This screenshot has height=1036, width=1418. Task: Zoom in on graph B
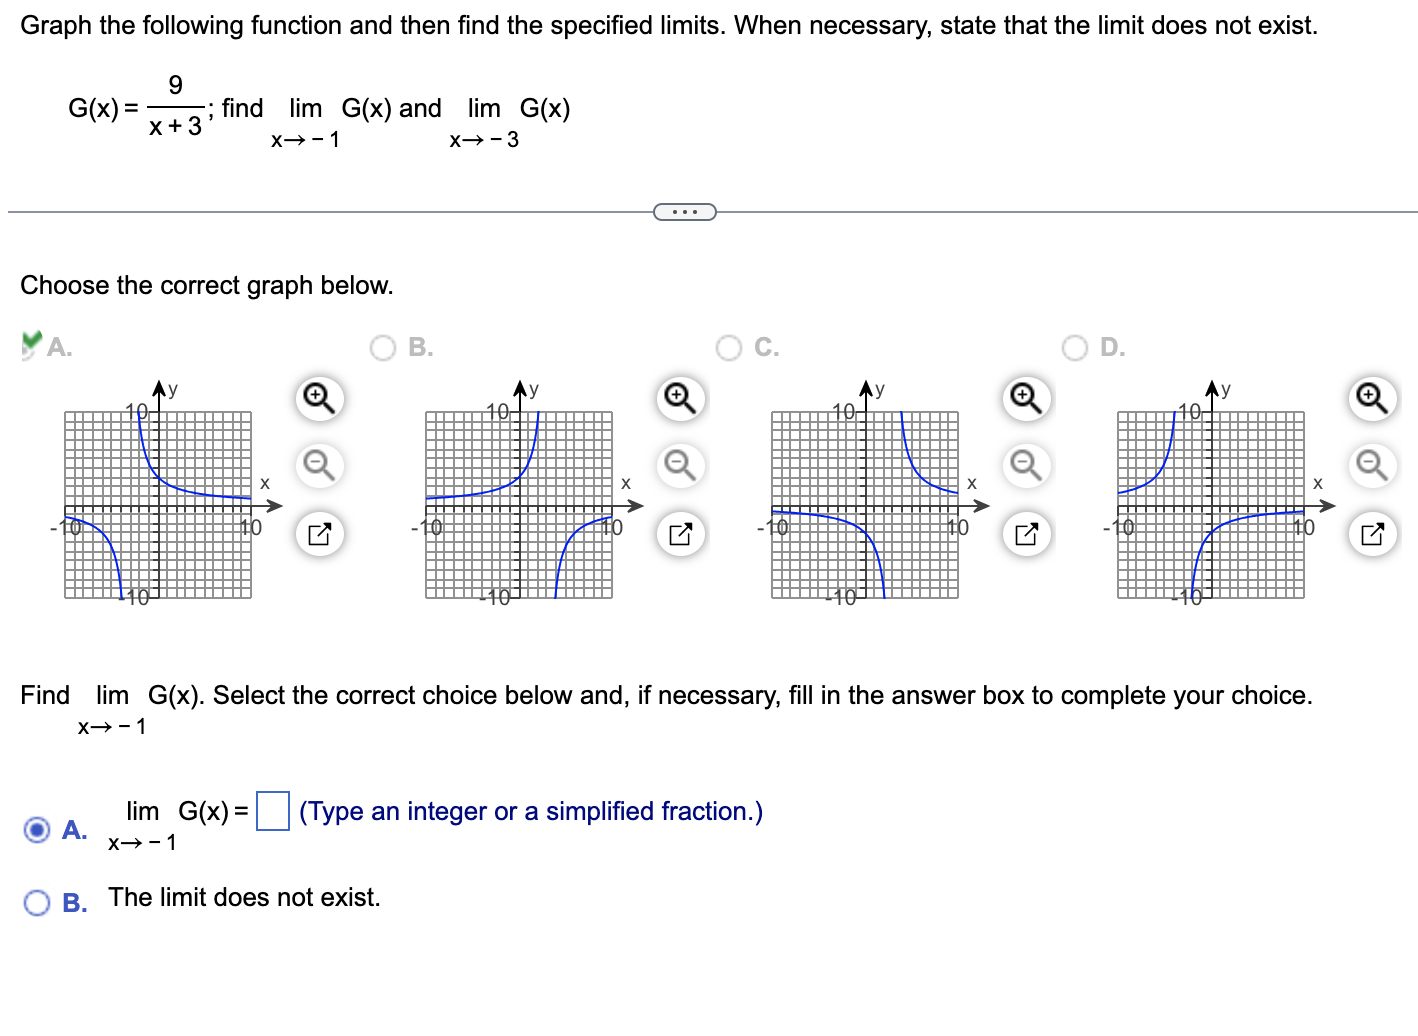(679, 398)
